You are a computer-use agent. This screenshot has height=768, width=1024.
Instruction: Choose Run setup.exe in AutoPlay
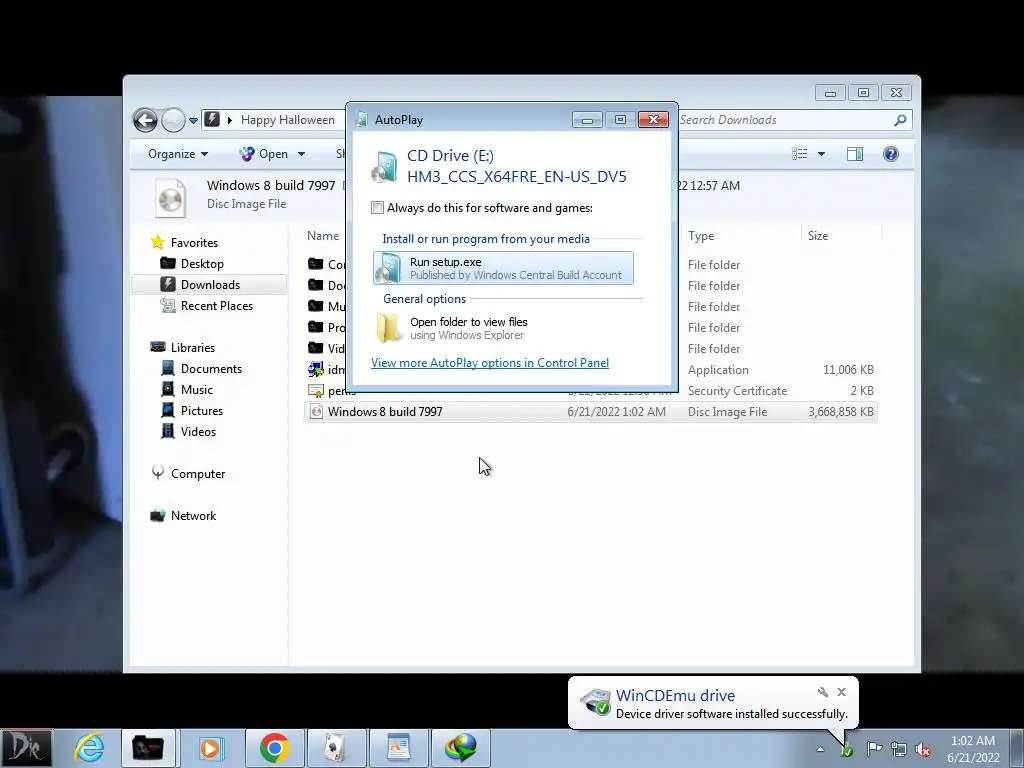pos(503,268)
